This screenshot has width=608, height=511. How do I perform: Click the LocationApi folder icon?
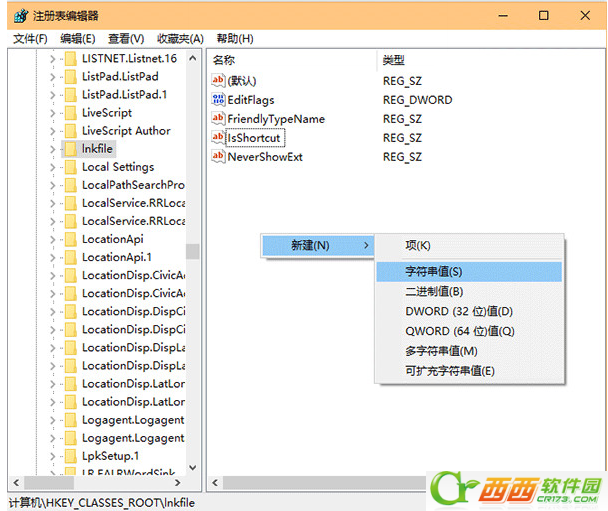[71, 240]
